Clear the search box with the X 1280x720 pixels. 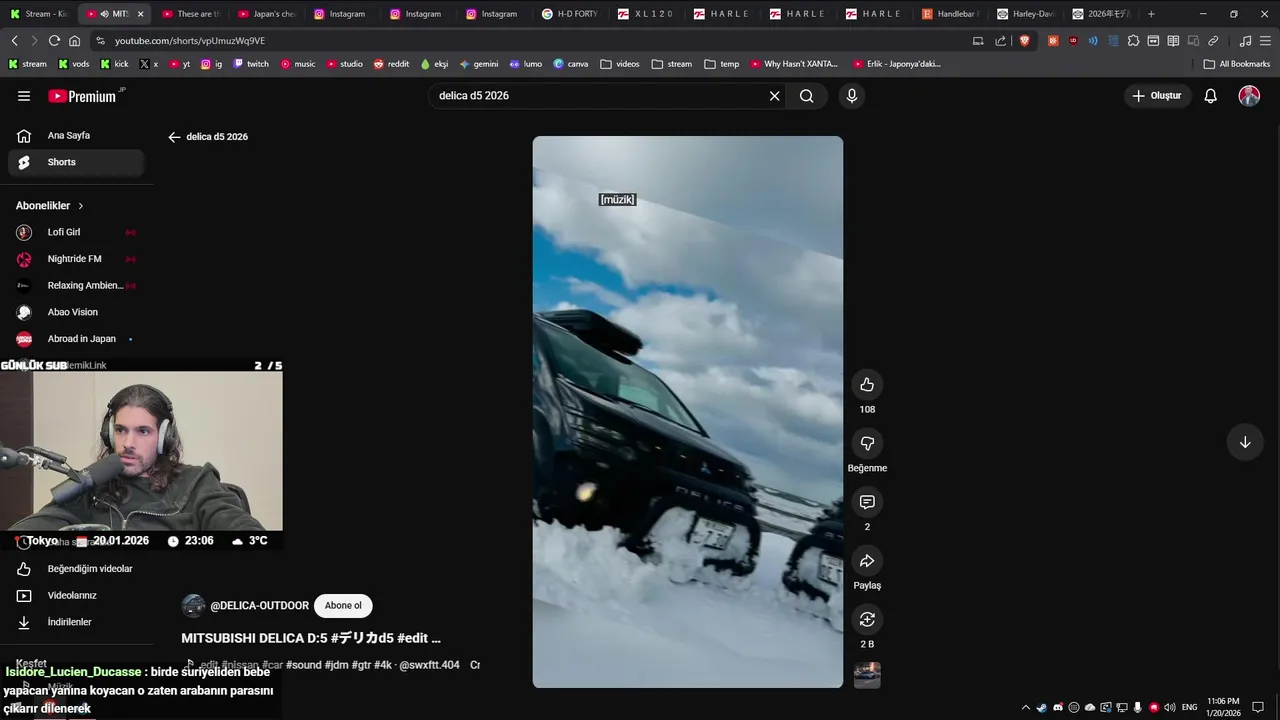coord(774,96)
